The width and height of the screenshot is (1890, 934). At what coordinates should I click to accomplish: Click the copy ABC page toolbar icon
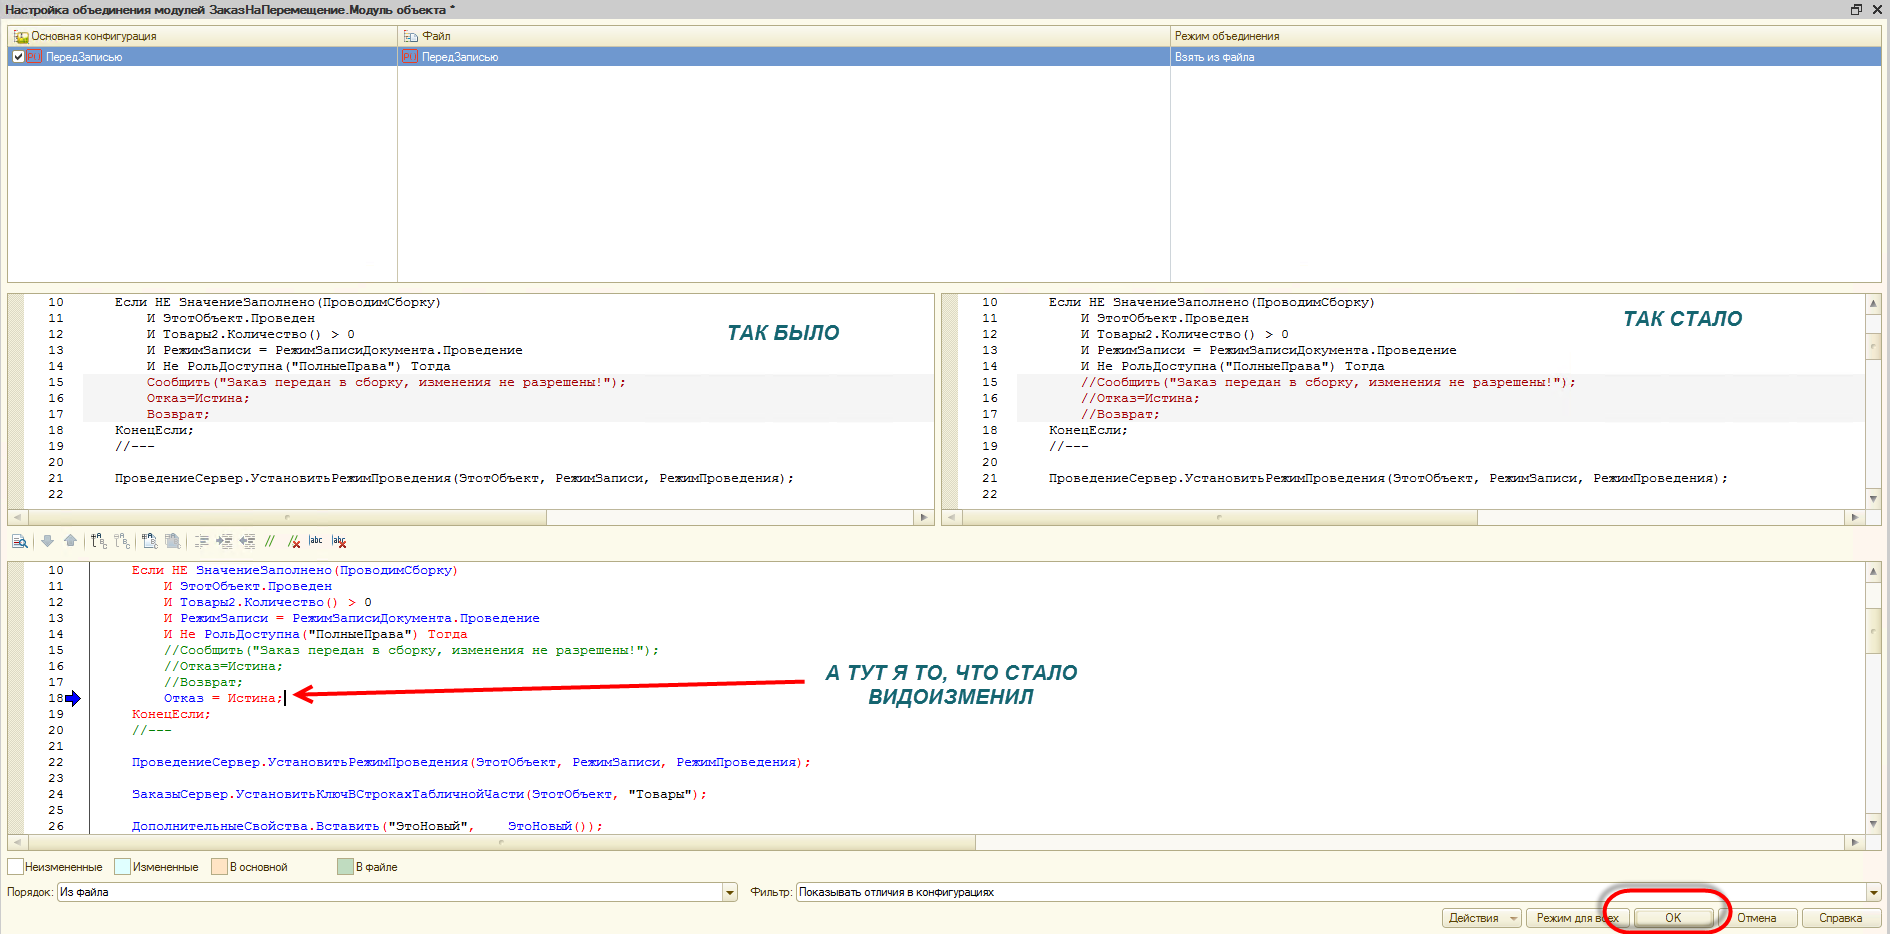tap(150, 541)
